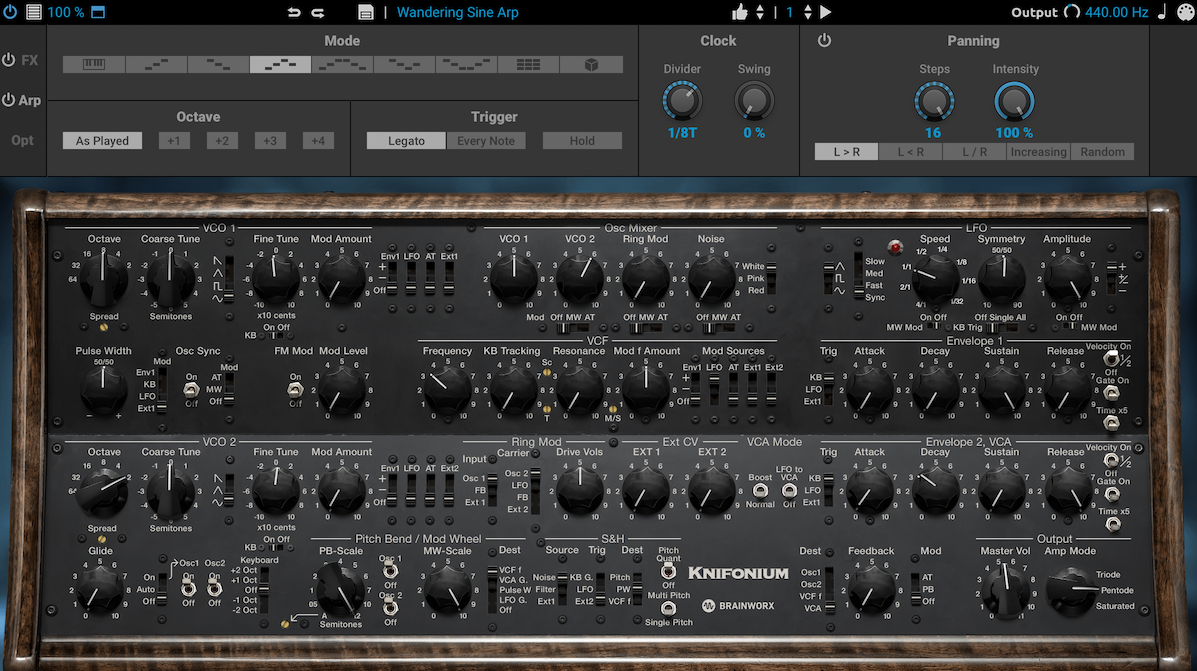Set octave range to +2
Viewport: 1197px width, 671px height.
click(222, 141)
